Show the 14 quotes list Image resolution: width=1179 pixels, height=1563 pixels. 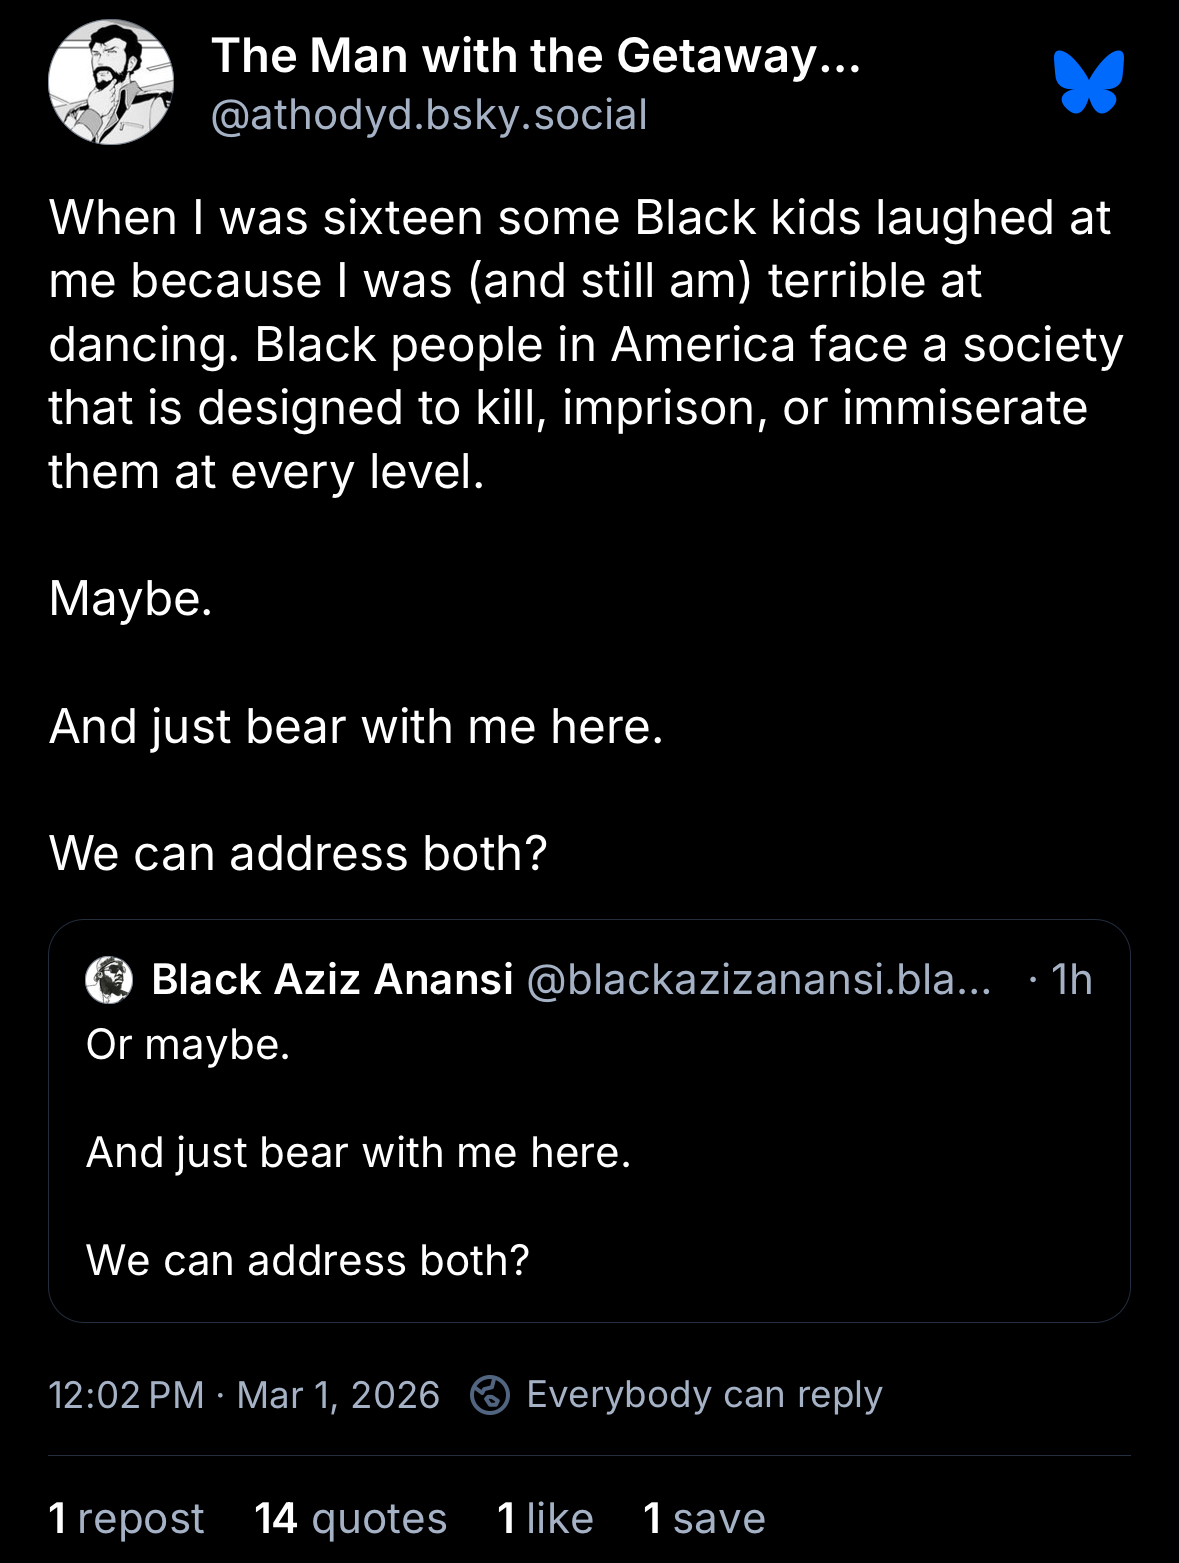350,1518
